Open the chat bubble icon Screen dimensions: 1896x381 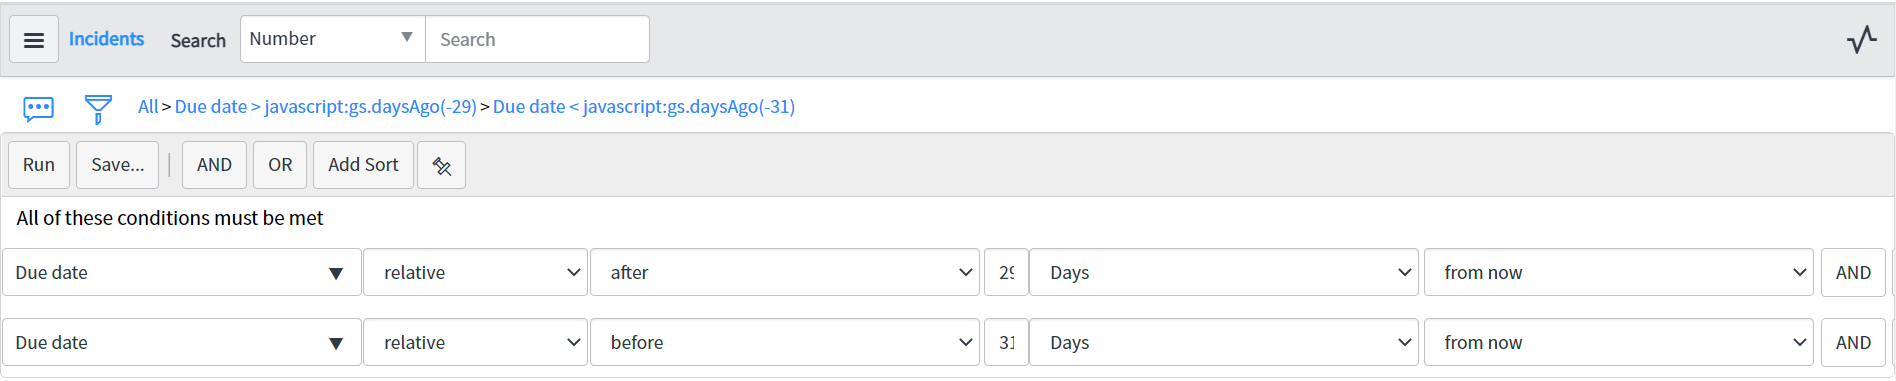pos(39,108)
